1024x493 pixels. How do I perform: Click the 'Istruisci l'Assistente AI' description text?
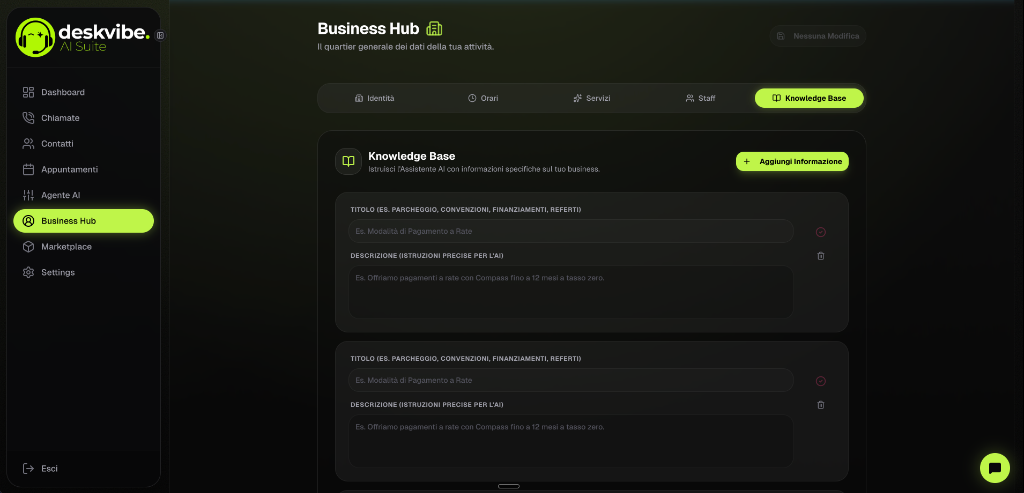pos(484,169)
